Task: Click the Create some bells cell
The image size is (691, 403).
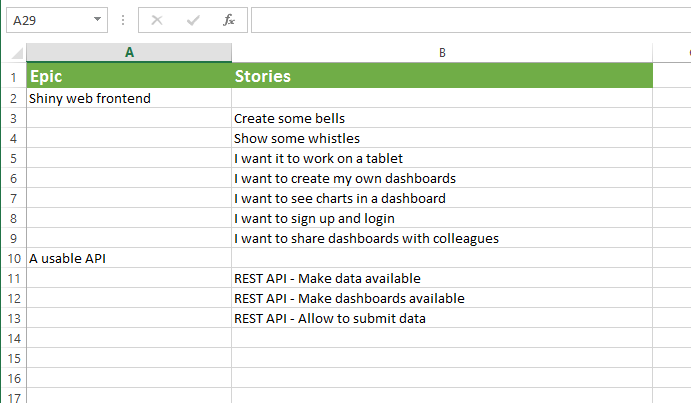Action: pyautogui.click(x=442, y=118)
